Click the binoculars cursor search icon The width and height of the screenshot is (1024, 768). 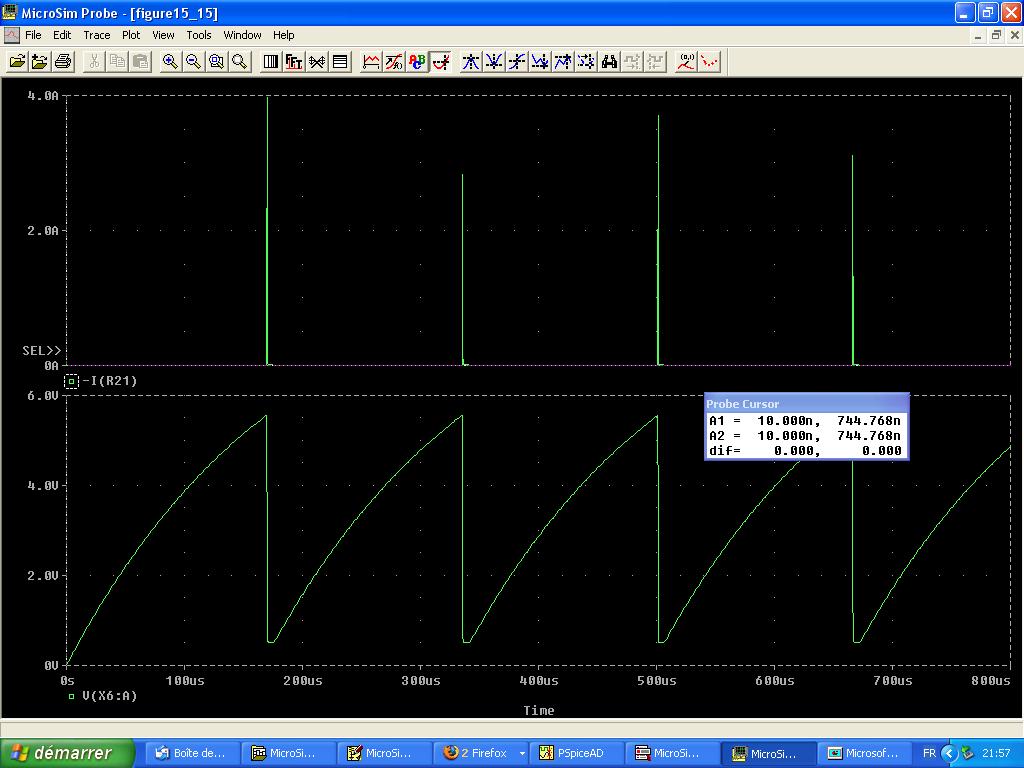tap(609, 62)
